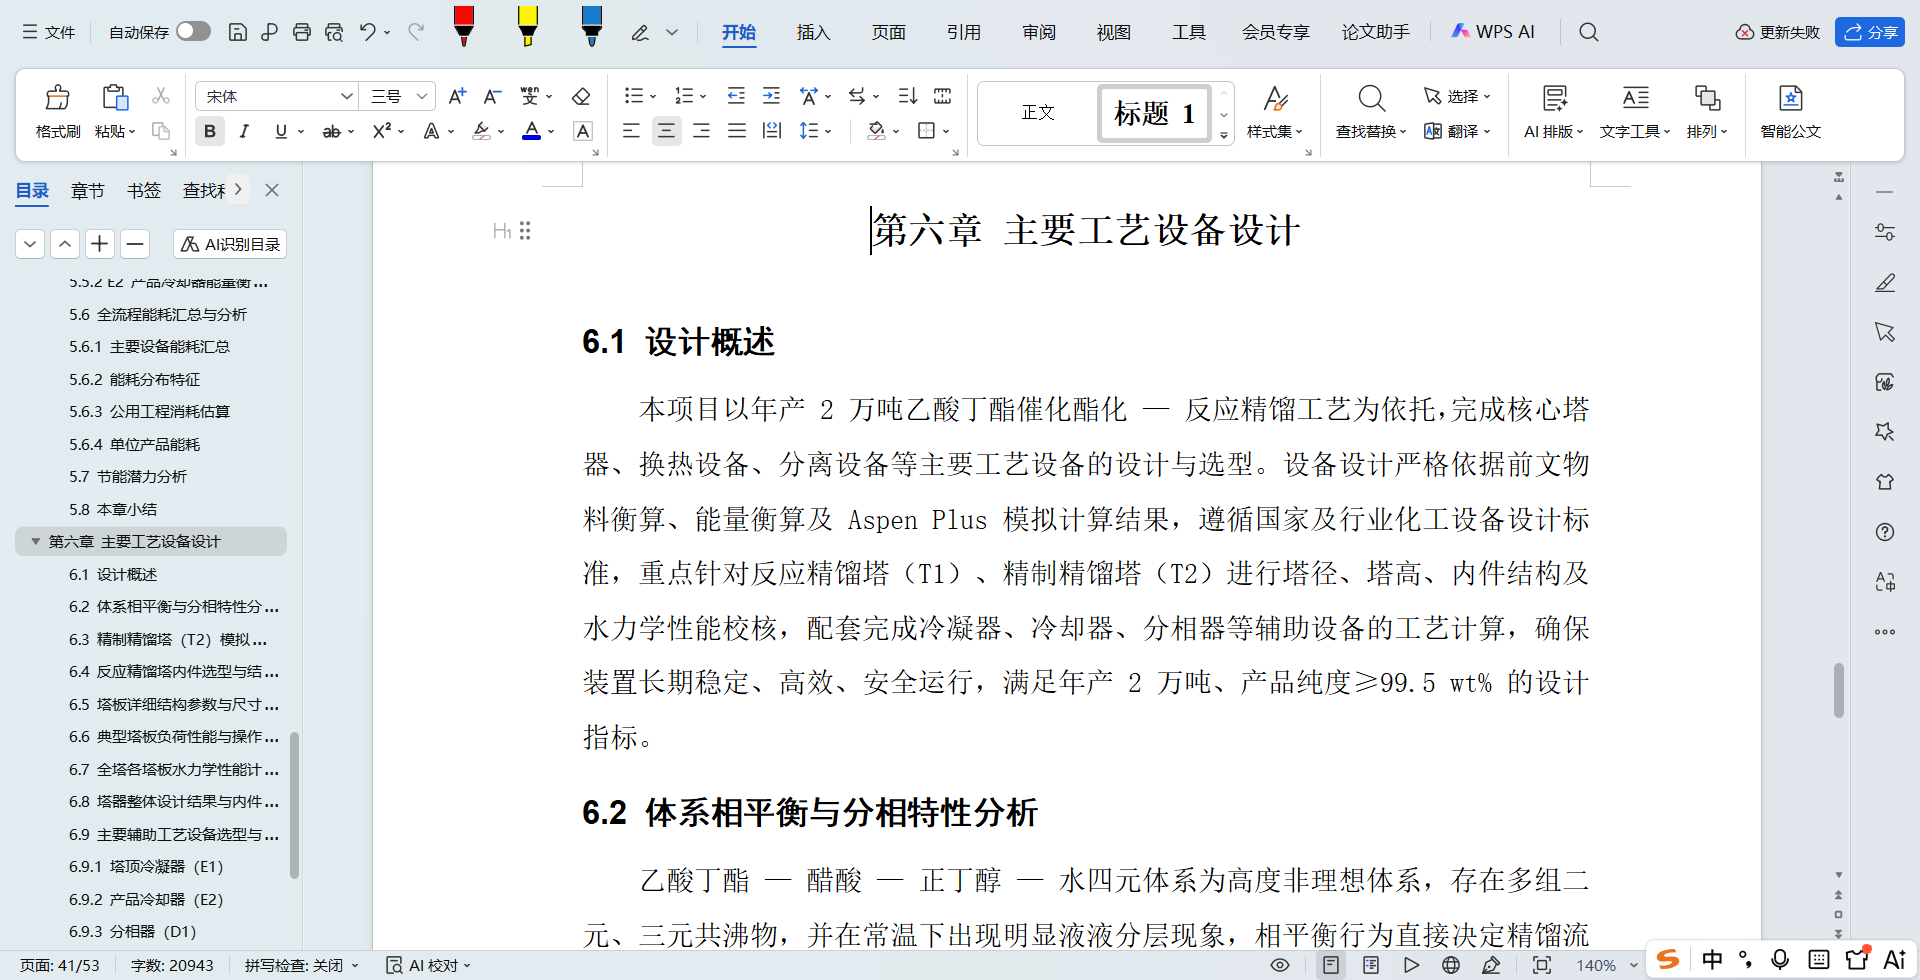Demote heading level with minus icon

(x=135, y=244)
